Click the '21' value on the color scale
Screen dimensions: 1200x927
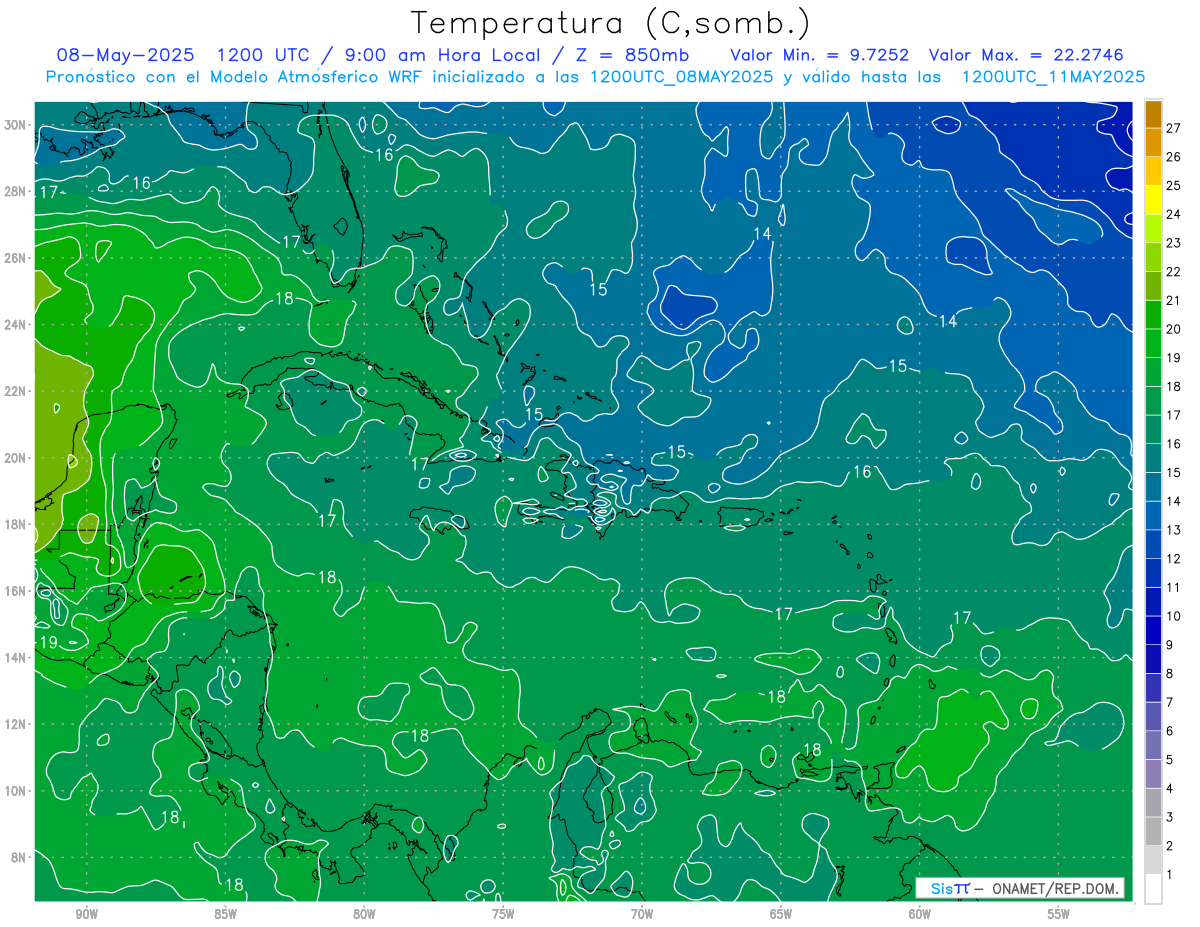coord(1173,300)
